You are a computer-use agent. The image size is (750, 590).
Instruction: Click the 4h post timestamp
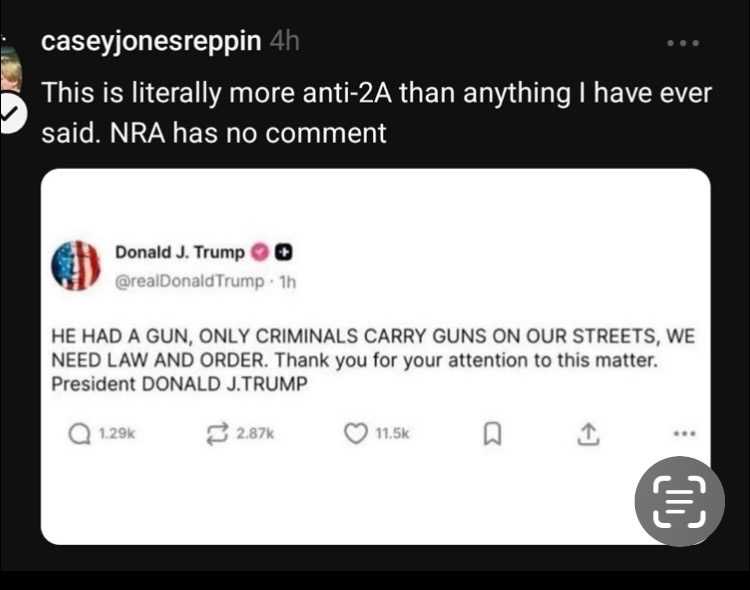284,42
